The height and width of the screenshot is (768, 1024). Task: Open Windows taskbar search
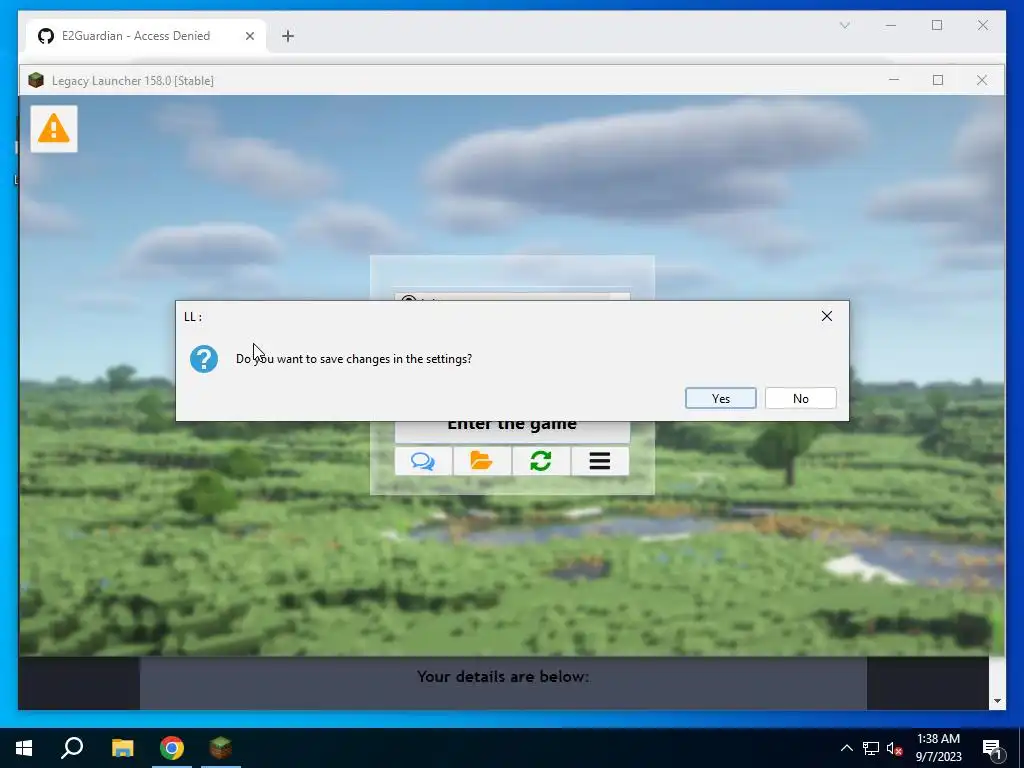pos(72,748)
